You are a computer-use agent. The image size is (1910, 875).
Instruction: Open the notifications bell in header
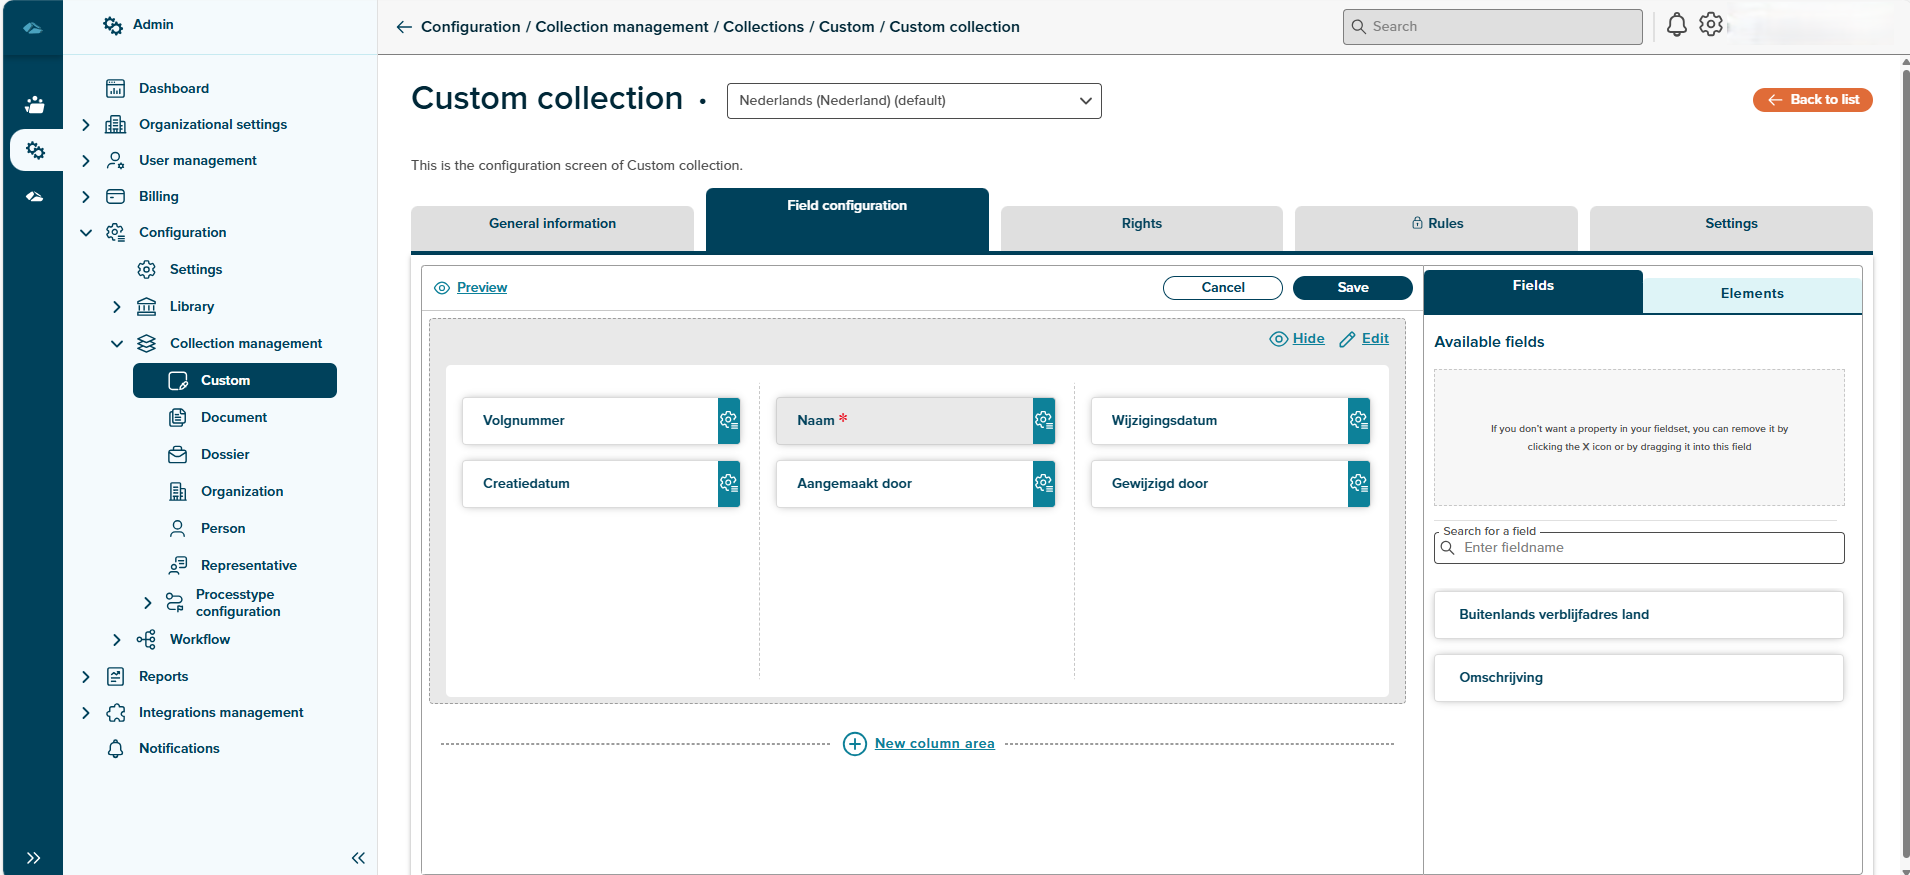click(x=1677, y=26)
